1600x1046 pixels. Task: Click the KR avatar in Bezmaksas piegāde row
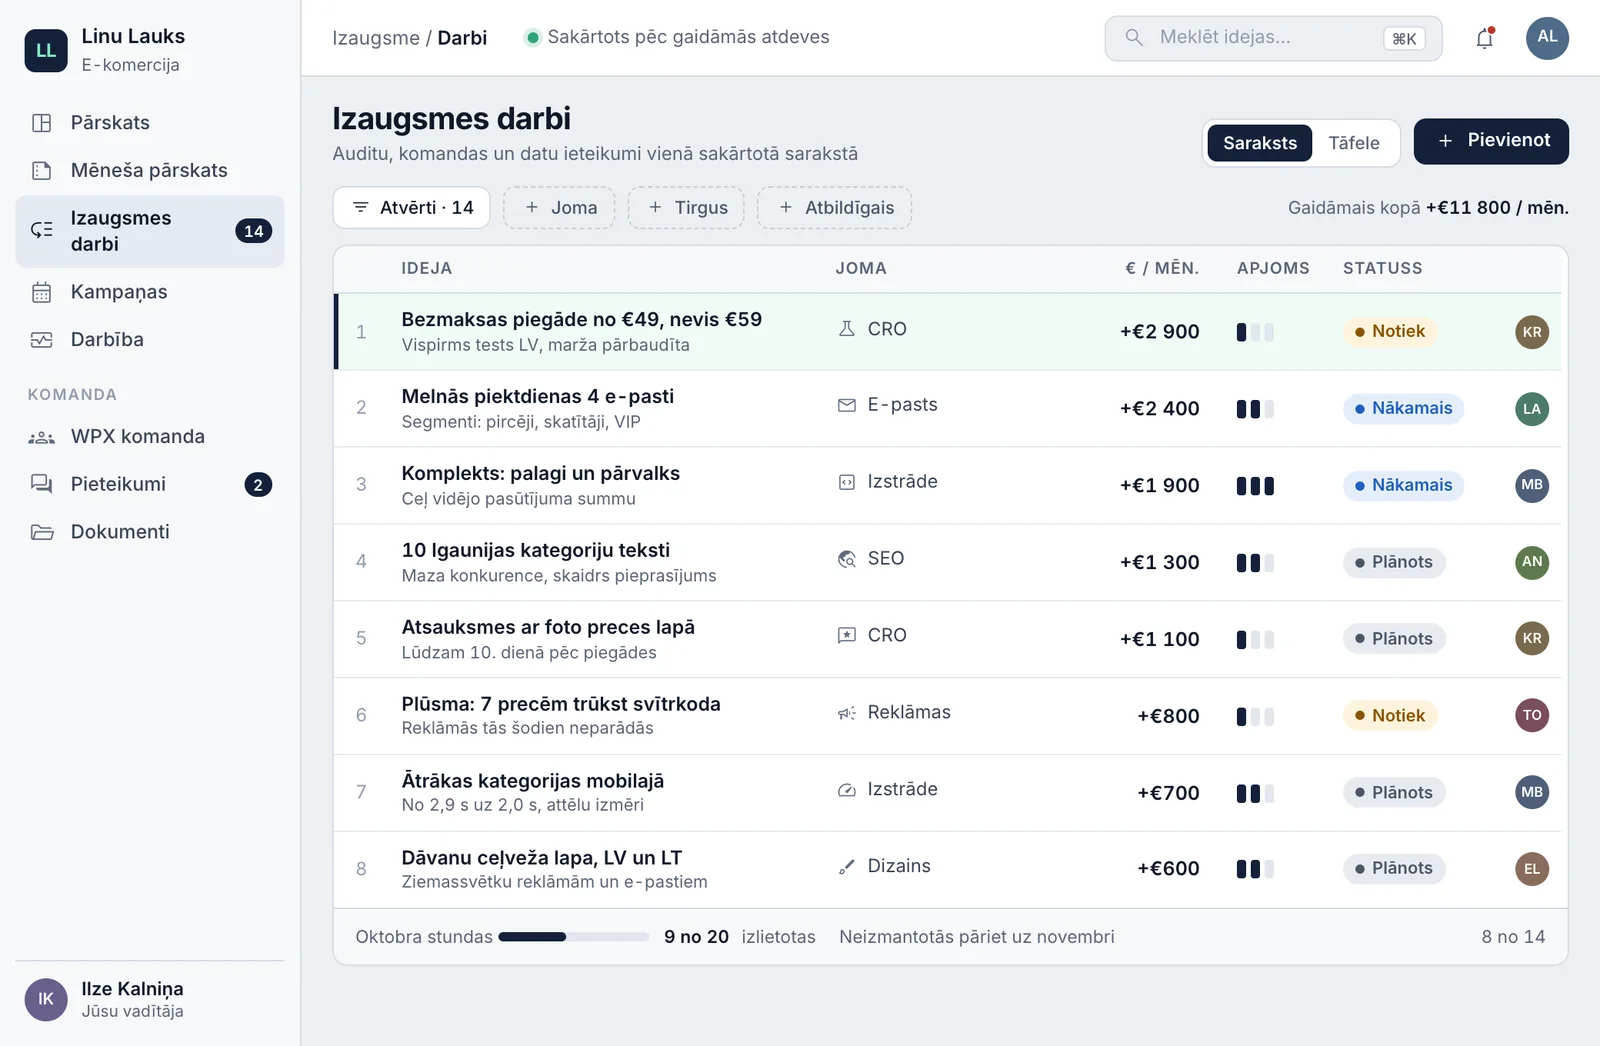[1532, 332]
